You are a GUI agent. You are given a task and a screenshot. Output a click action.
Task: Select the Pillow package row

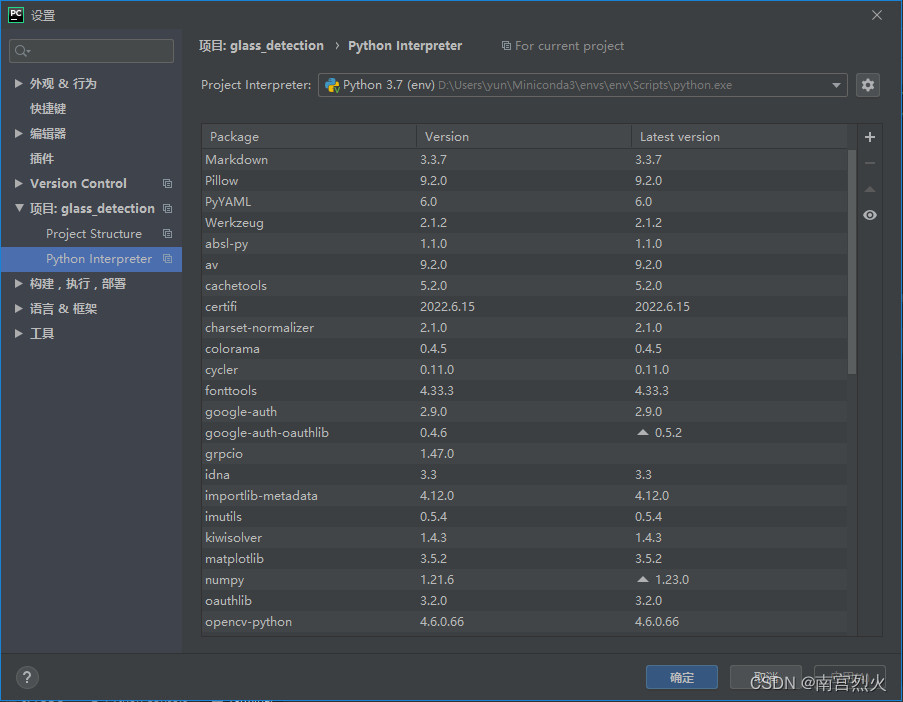(525, 181)
